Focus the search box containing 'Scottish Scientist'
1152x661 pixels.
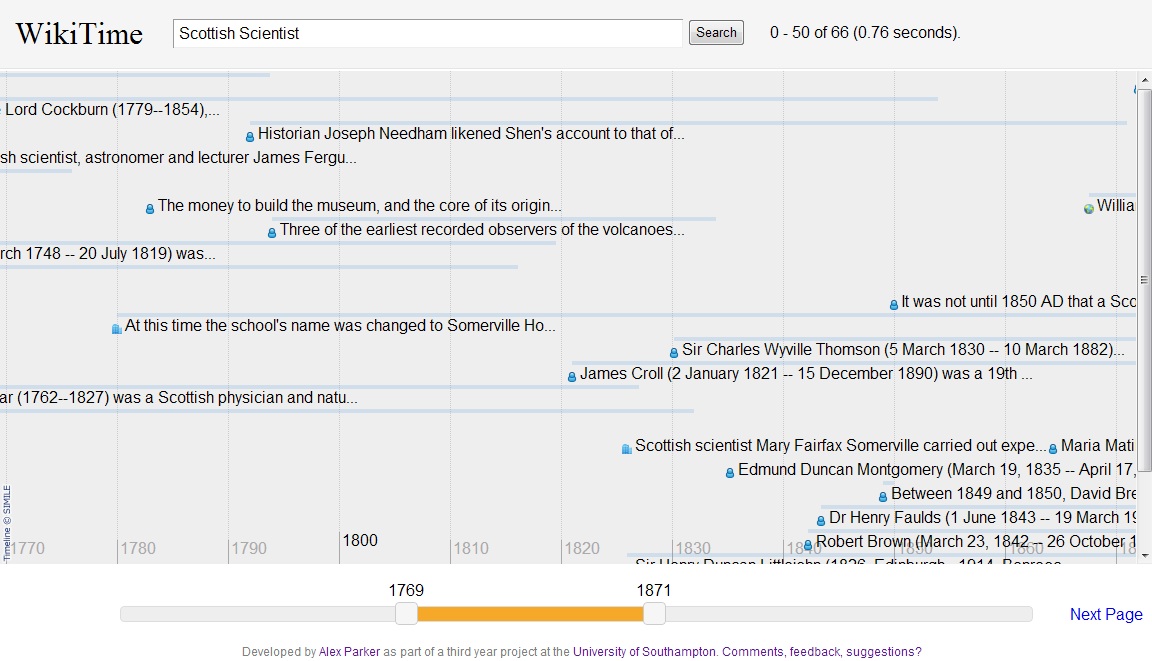point(428,34)
